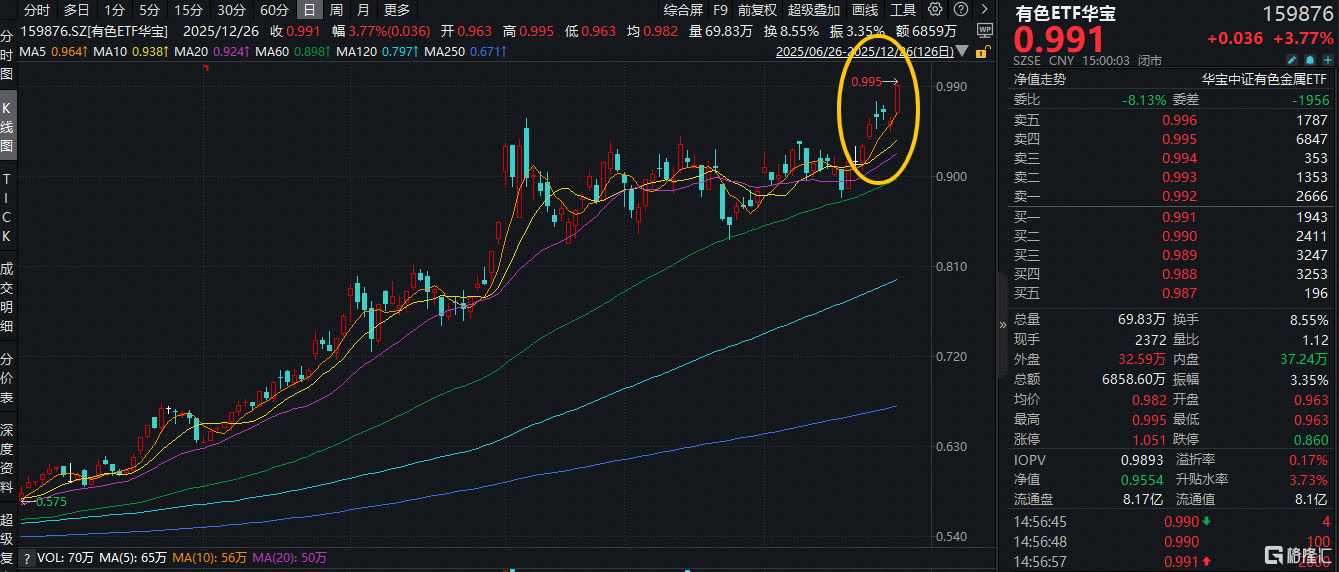Collapse the right quote panel with the chevron
The image size is (1339, 572).
1003,325
